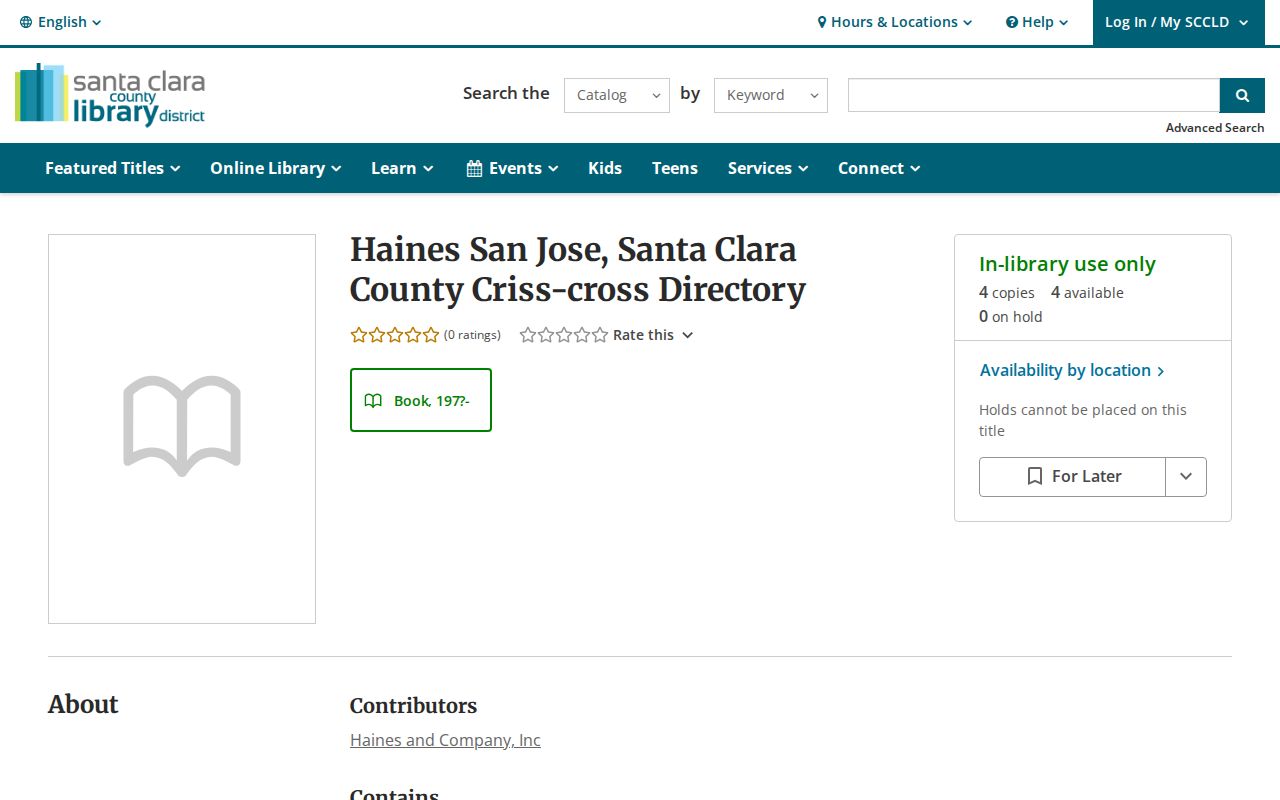Open the Catalog search scope dropdown
The image size is (1280, 800).
(617, 95)
